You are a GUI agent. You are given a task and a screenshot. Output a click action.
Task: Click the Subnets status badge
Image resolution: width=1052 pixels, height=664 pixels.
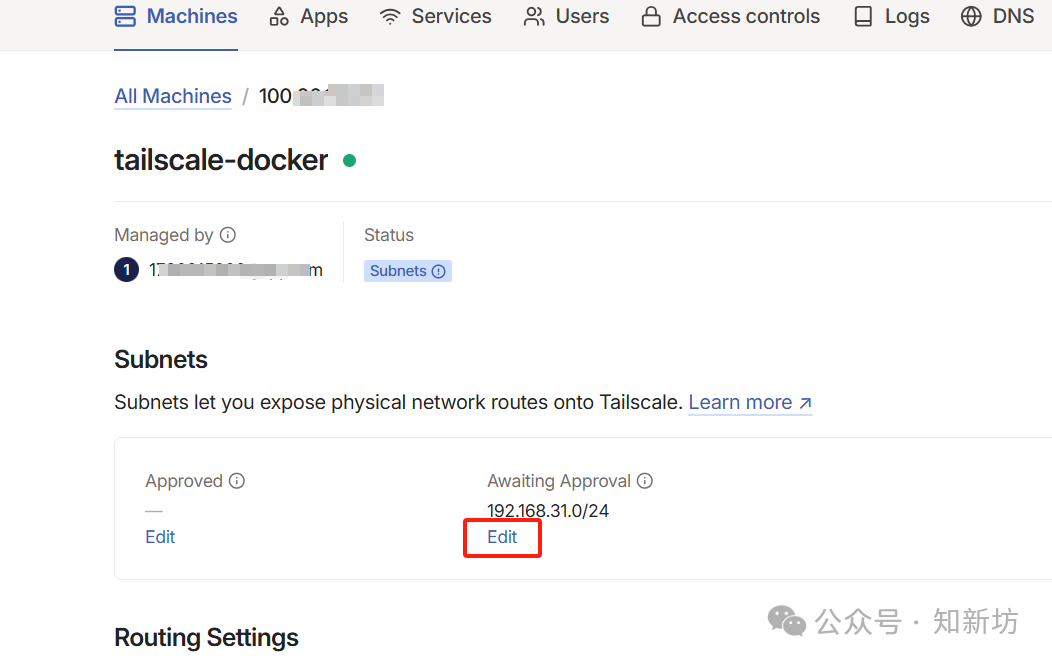407,271
